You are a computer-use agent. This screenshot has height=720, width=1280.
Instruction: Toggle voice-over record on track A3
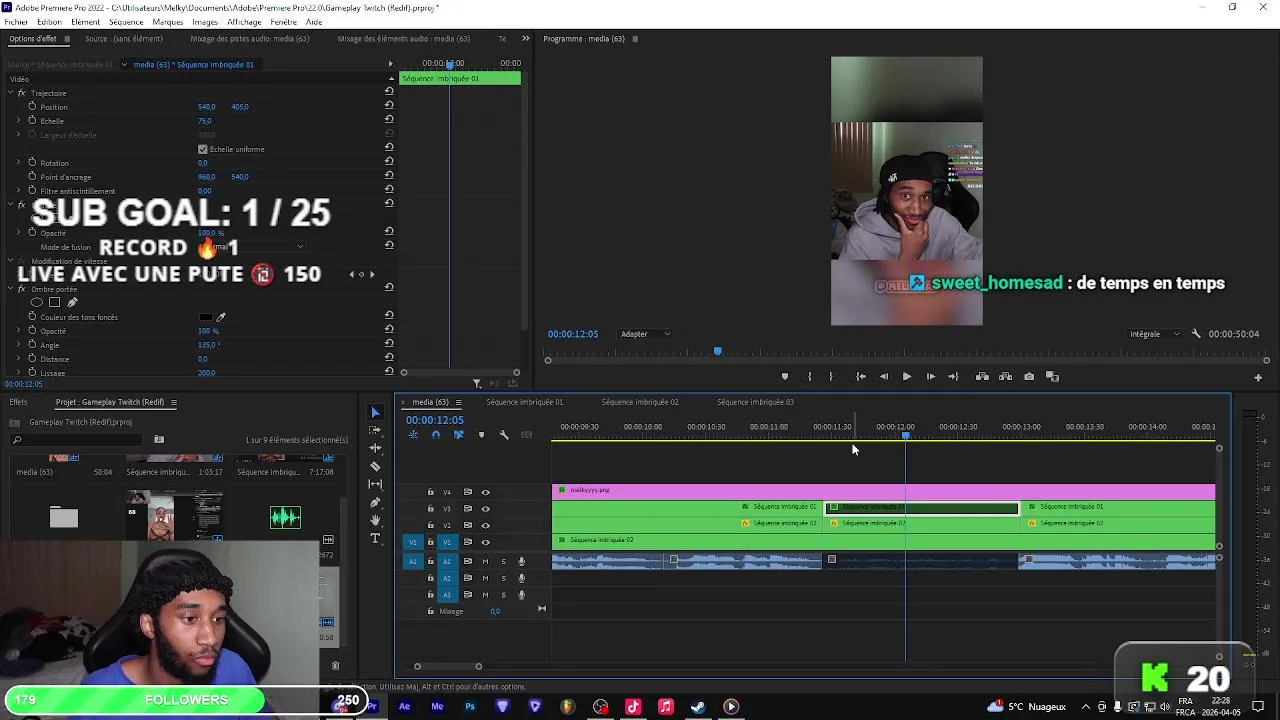point(521,595)
